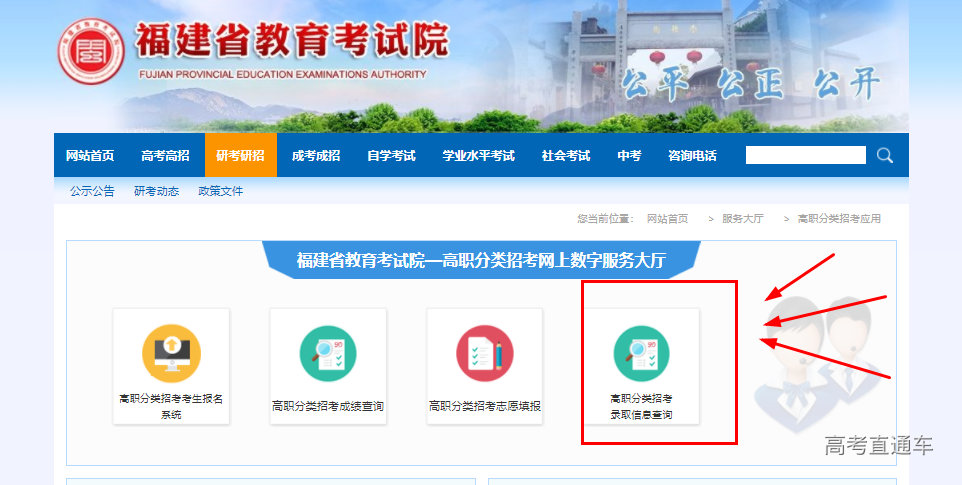Viewport: 962px width, 485px height.
Task: Click 录取信息查询 label text
Action: coord(641,414)
